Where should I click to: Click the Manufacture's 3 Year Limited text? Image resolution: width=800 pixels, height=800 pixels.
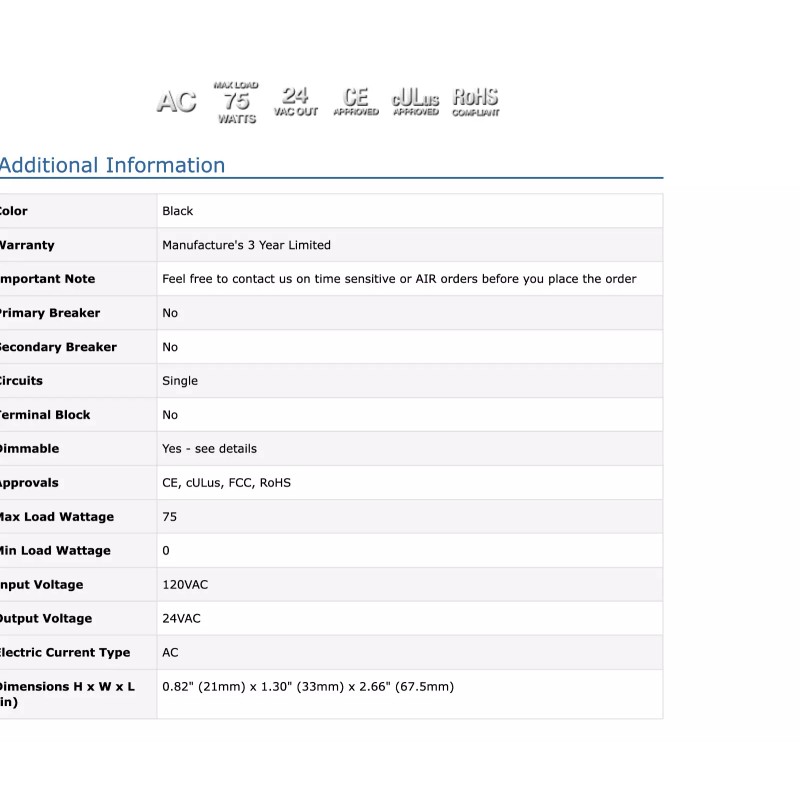(x=246, y=245)
